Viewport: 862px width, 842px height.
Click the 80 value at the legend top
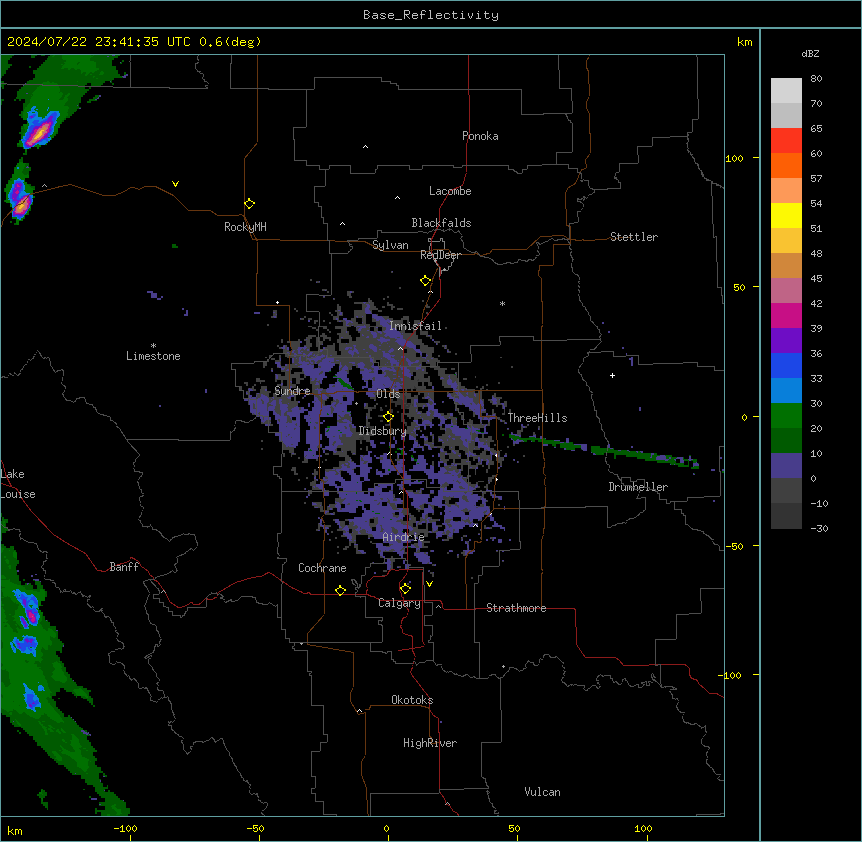(x=816, y=79)
